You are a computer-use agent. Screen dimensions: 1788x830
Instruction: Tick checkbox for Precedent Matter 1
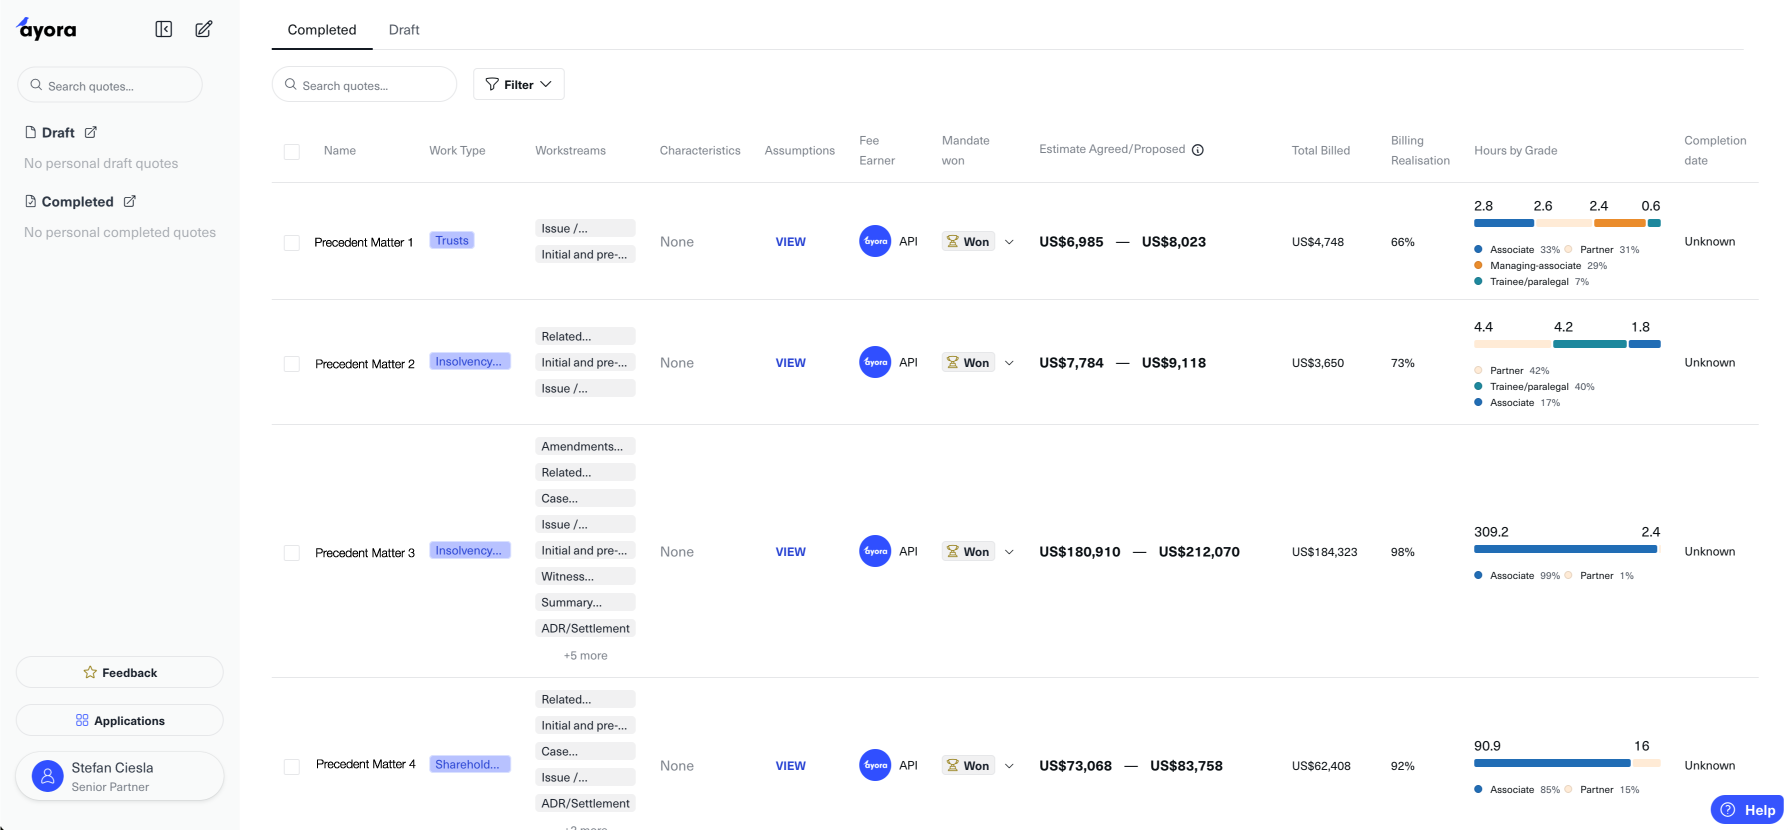292,243
